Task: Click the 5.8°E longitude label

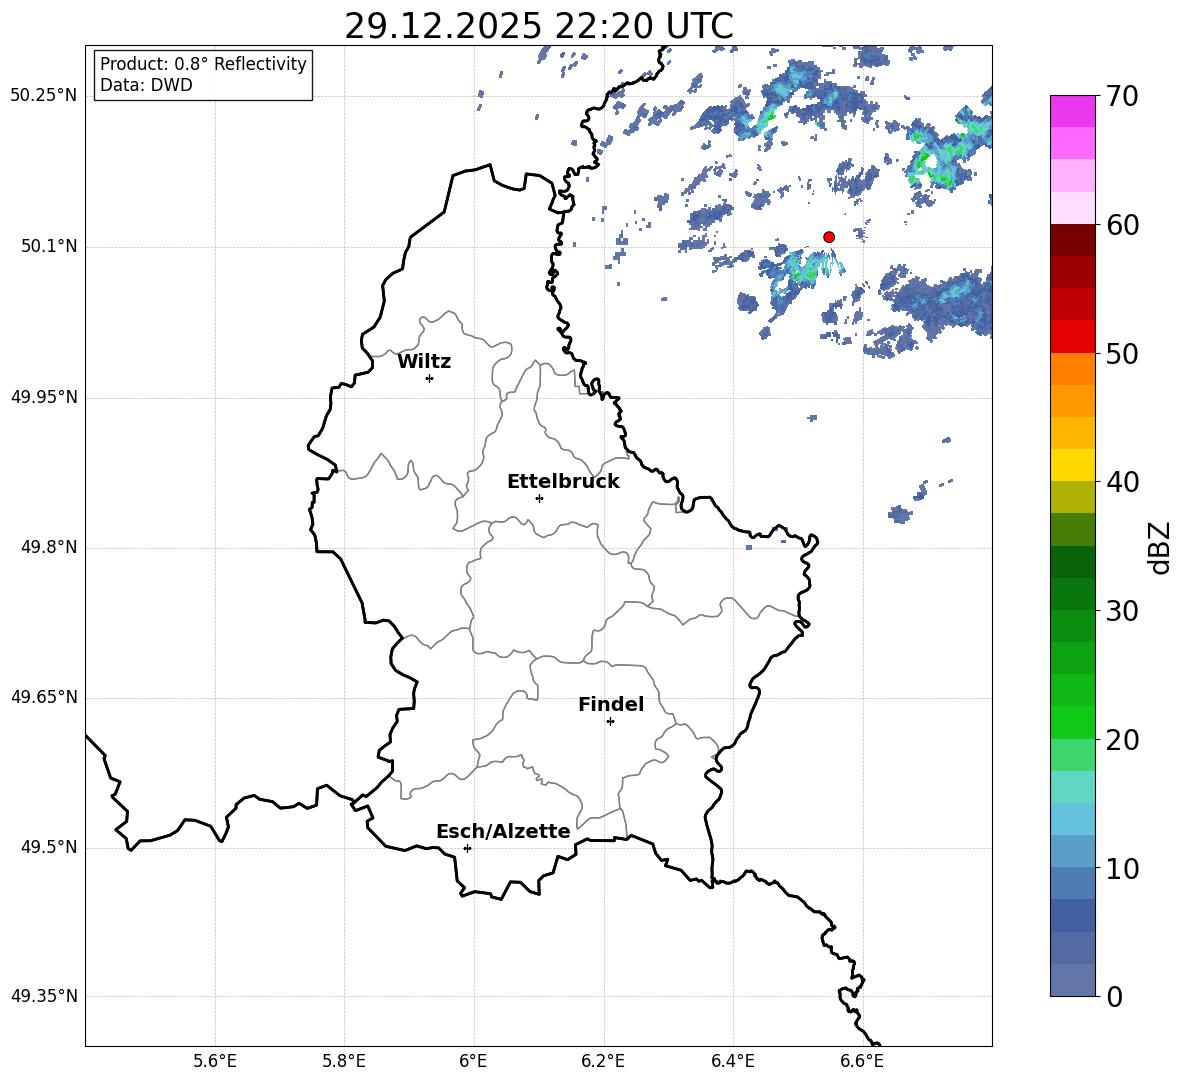Action: coord(344,1061)
